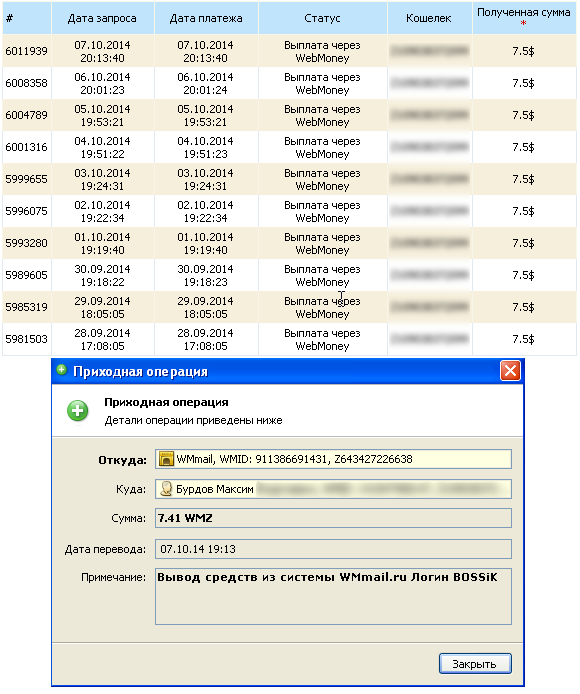580x694 pixels.
Task: Select the Сумма field showing 7.41 WMZ
Action: pyautogui.click(x=333, y=518)
